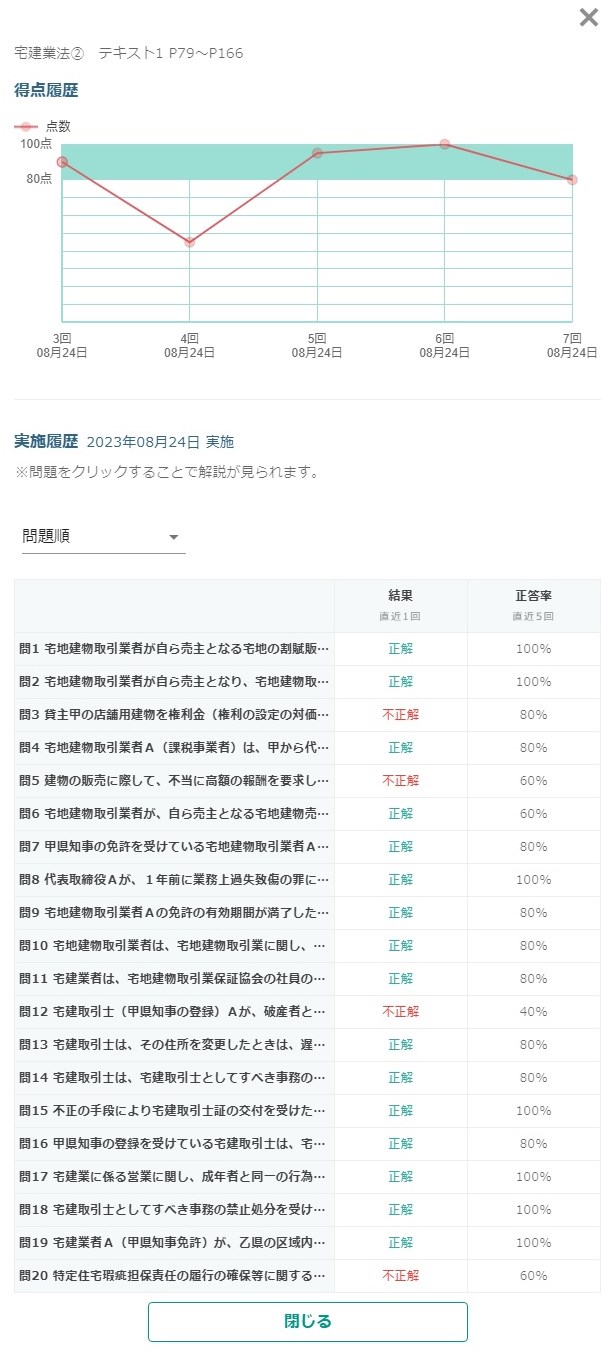Click 不正解 result for 問20
Image resolution: width=610 pixels, height=1352 pixels.
(x=401, y=1276)
